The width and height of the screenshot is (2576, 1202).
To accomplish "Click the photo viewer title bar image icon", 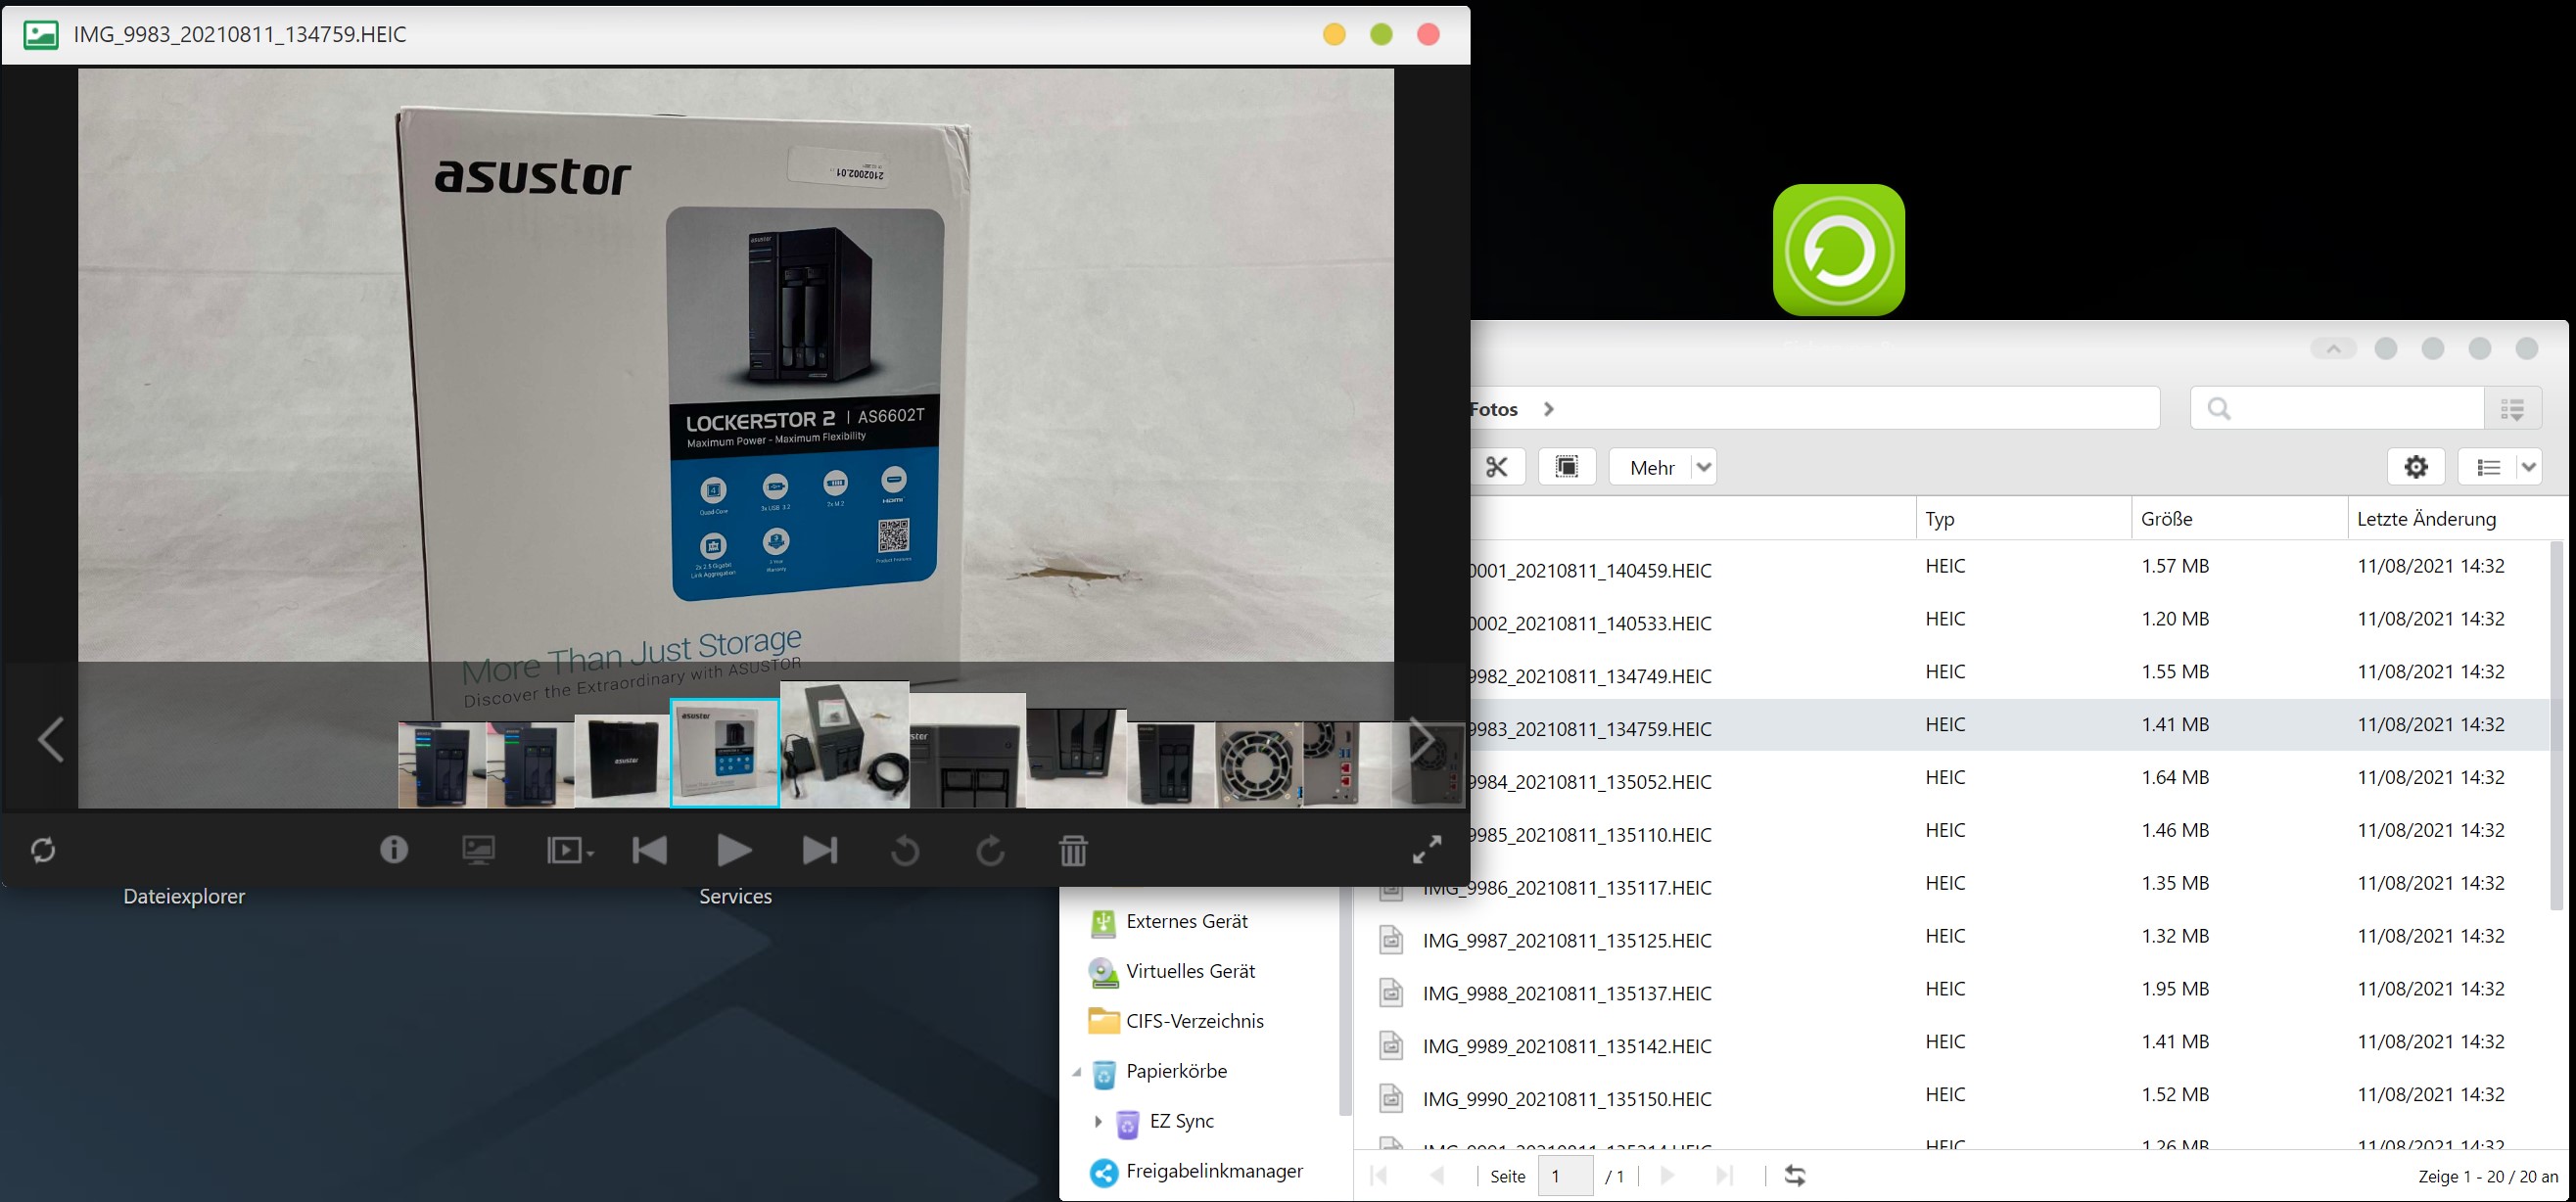I will [x=41, y=35].
